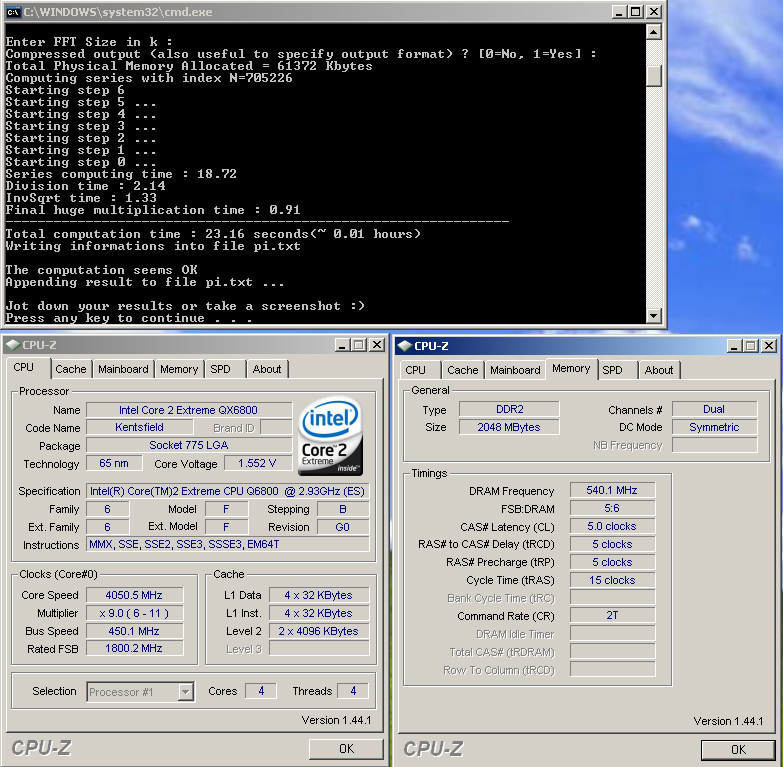Image resolution: width=783 pixels, height=767 pixels.
Task: Click the Kentsfield code name field
Action: point(139,427)
